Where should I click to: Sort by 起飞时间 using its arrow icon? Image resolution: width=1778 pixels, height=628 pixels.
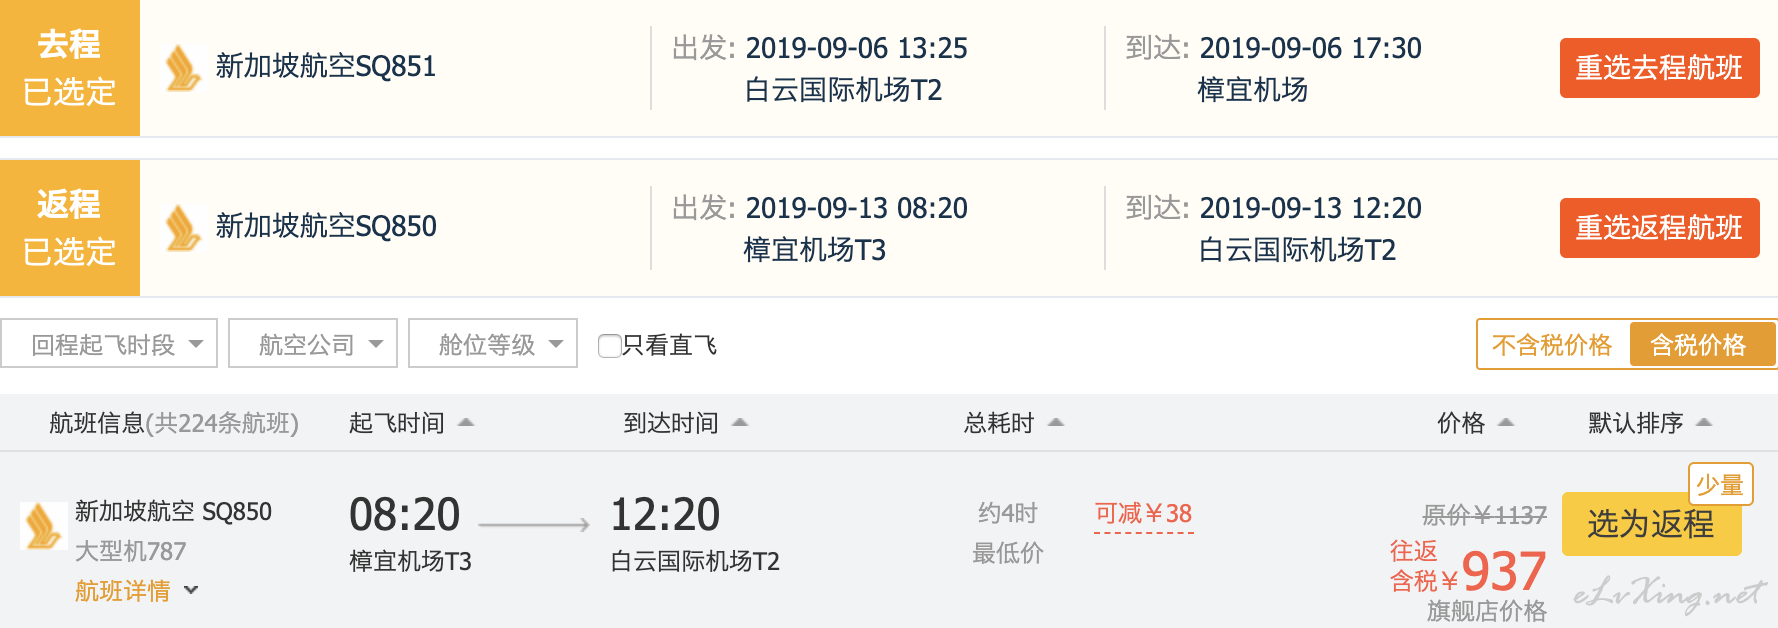(x=466, y=423)
